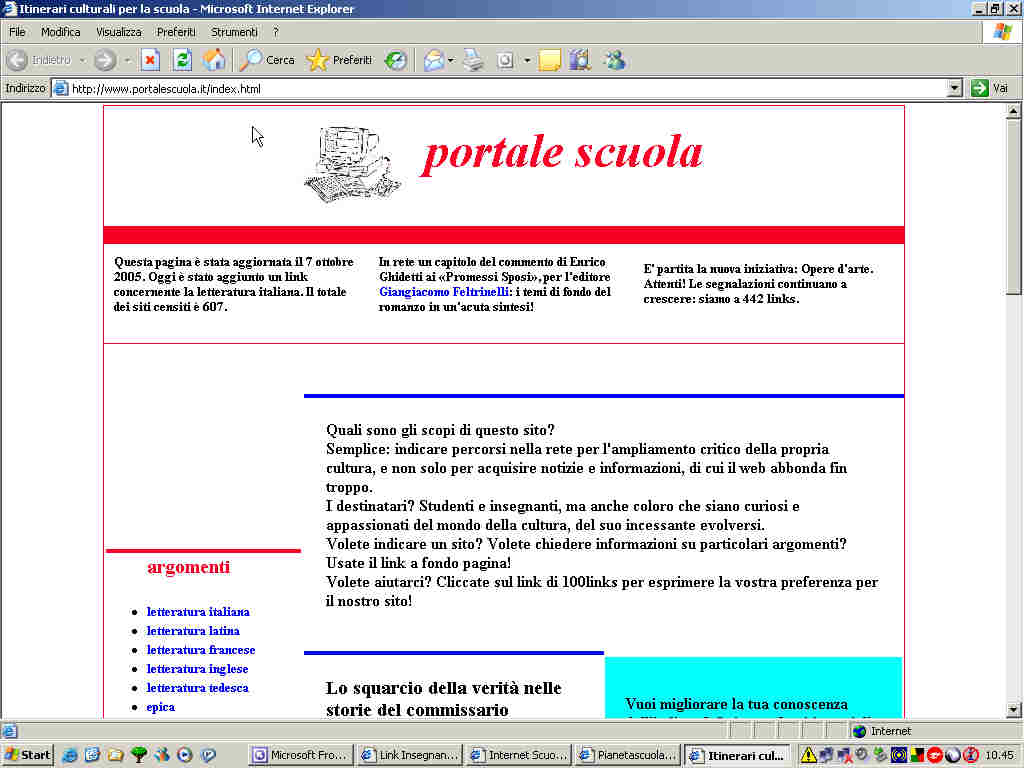
Task: Click the Research book toolbar icon
Action: [x=580, y=60]
